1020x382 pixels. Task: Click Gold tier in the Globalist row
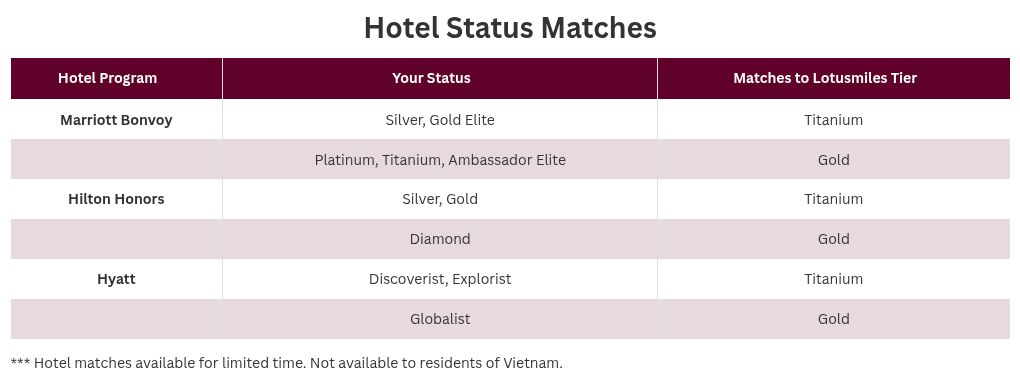click(833, 319)
